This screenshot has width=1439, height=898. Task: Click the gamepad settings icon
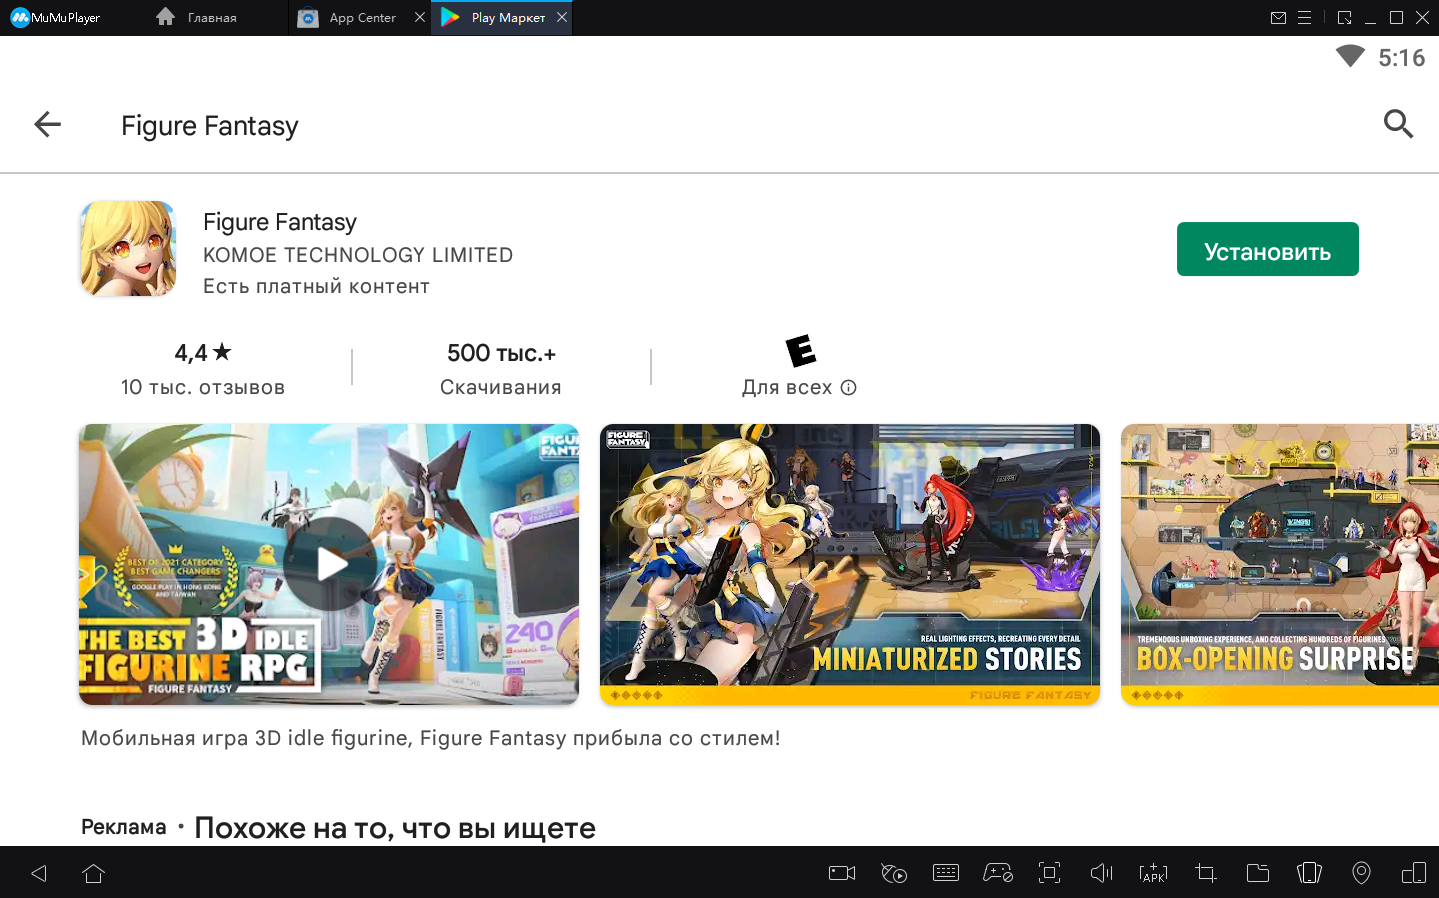coord(997,873)
